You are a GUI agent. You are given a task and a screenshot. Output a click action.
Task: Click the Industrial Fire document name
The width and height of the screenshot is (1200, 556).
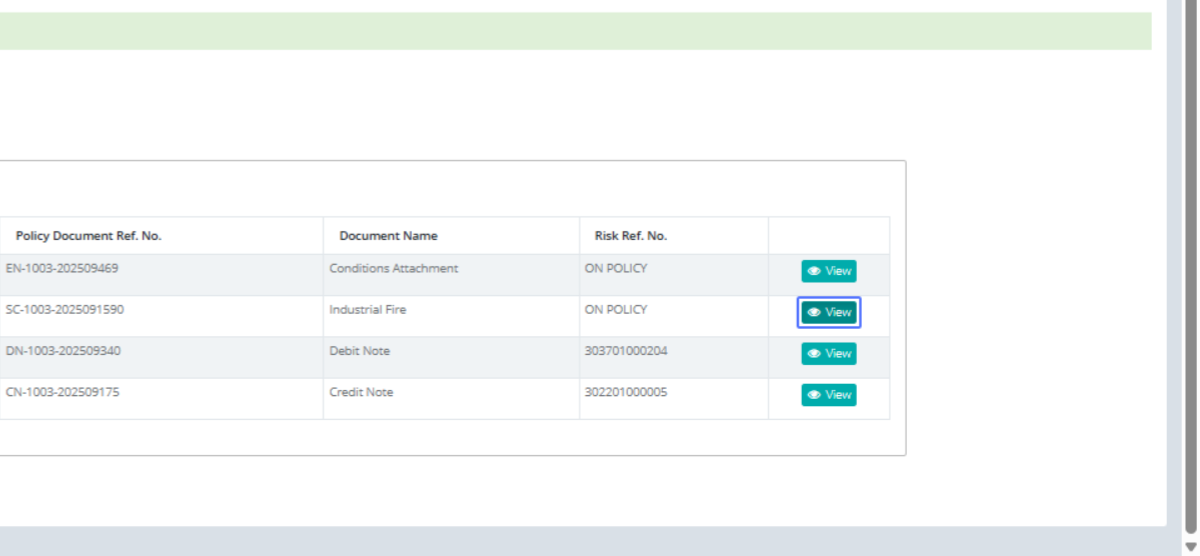click(367, 310)
